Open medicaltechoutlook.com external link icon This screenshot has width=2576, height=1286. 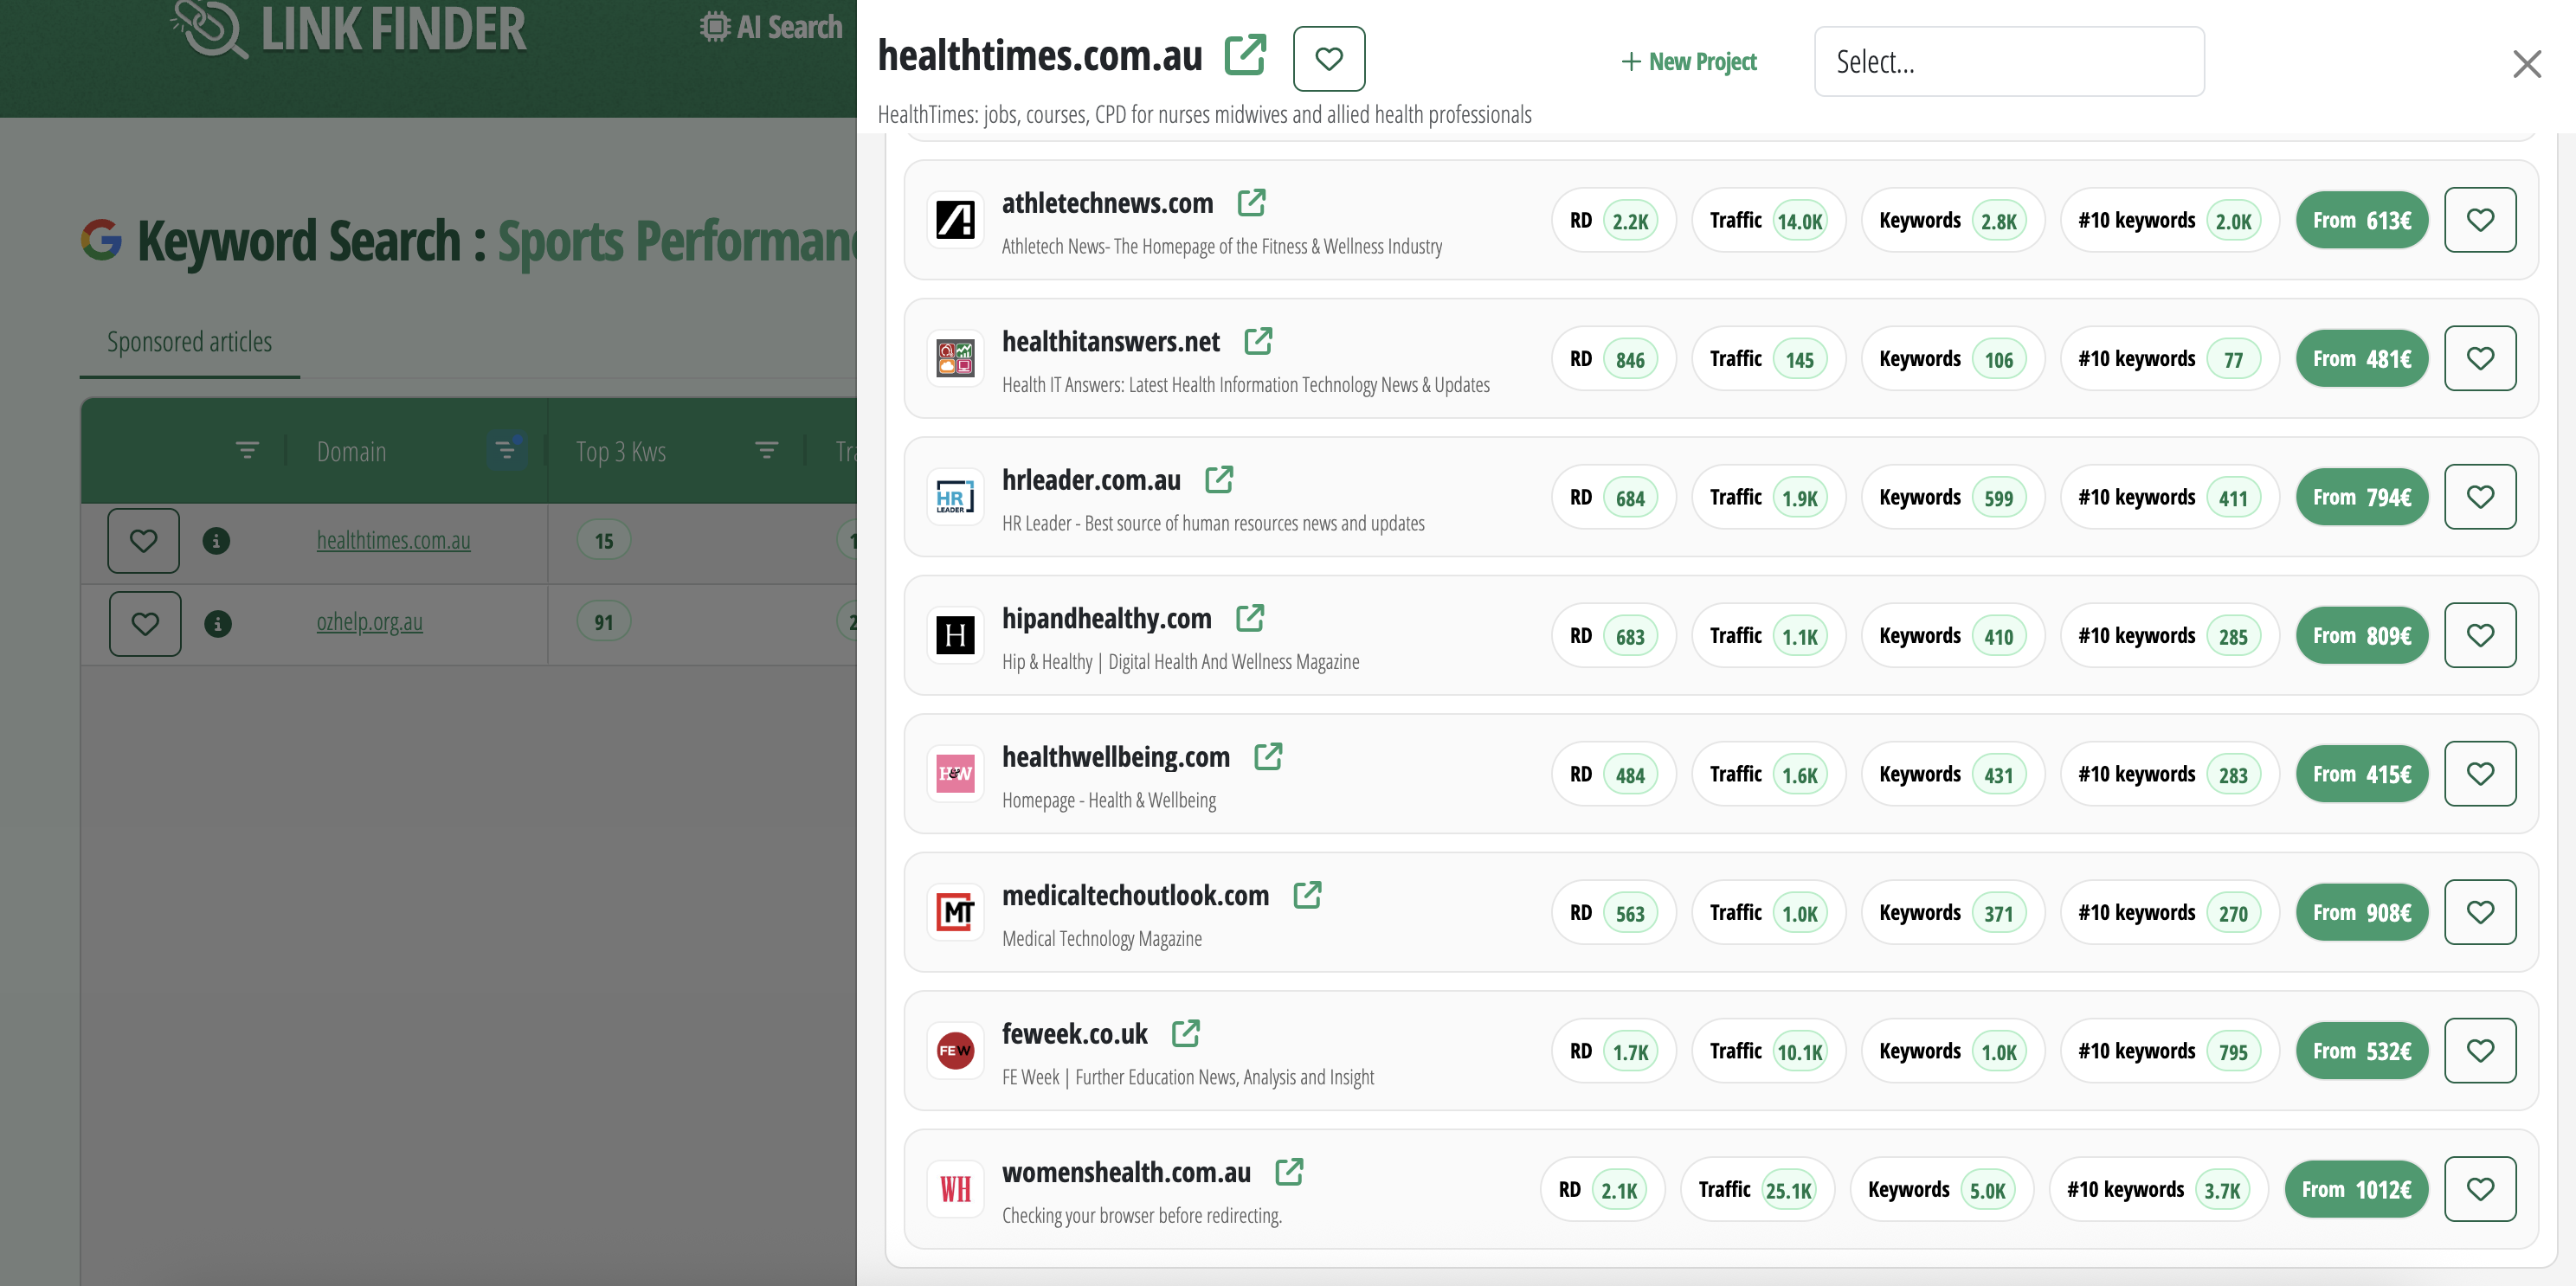point(1308,895)
